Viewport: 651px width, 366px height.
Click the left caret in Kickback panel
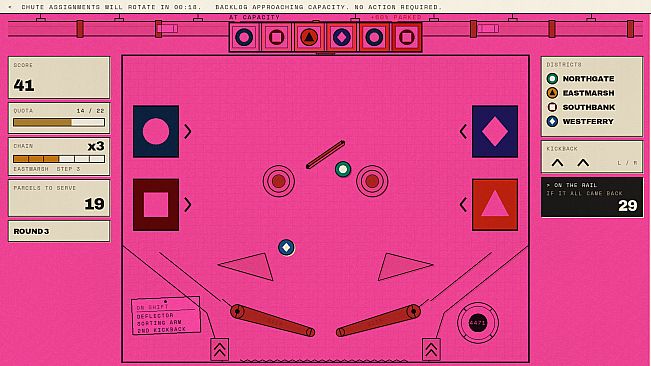[x=557, y=163]
